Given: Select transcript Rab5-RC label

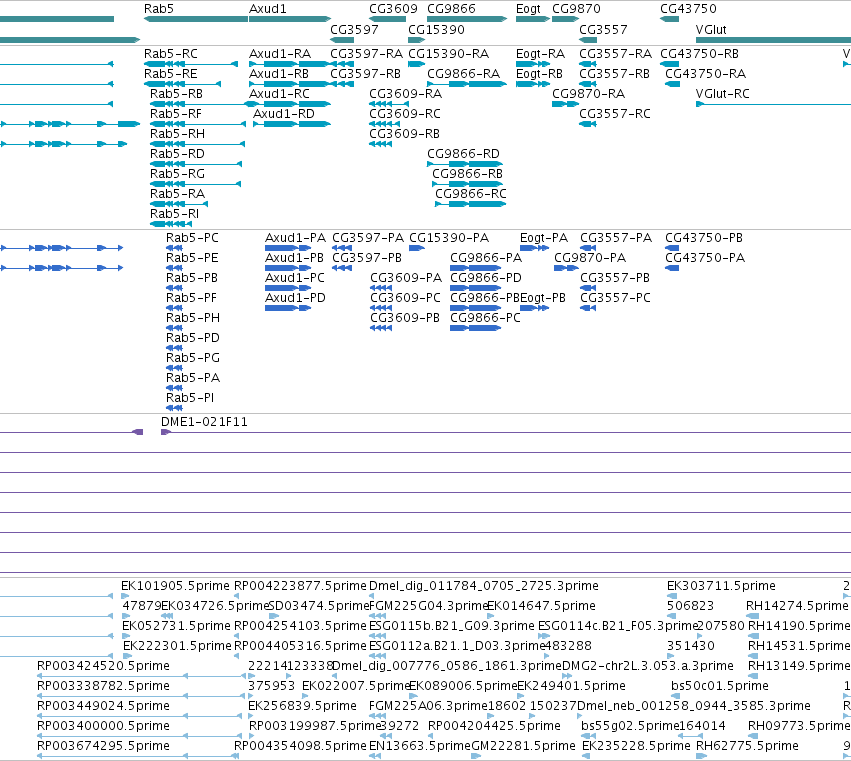Looking at the screenshot, I should [x=171, y=54].
